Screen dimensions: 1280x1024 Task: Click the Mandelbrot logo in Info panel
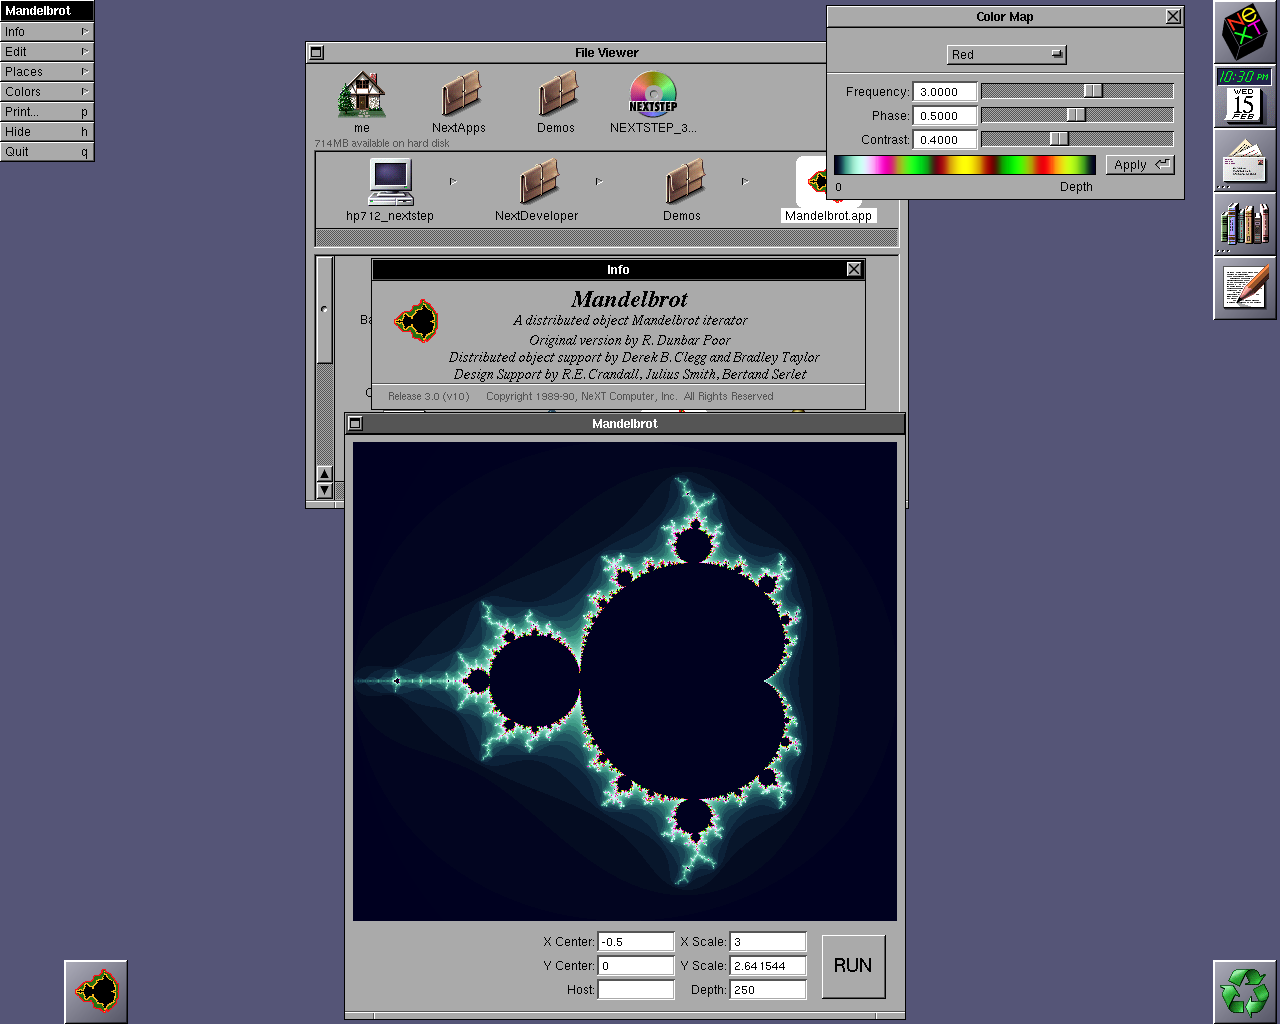pos(417,322)
